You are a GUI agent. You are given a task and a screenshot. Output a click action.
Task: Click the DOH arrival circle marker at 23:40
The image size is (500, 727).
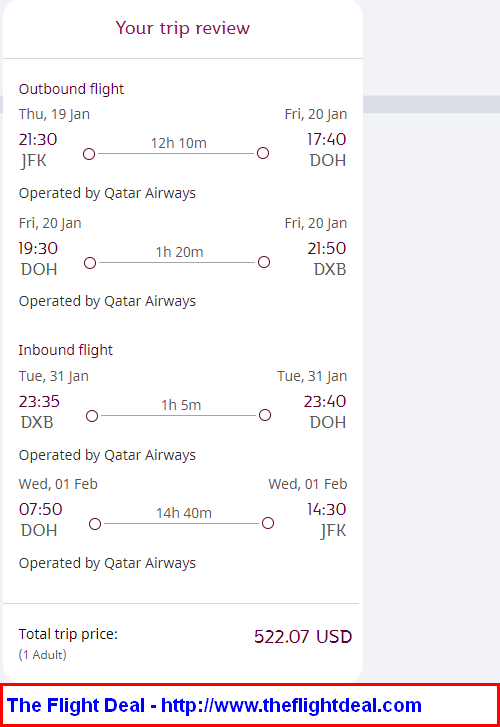point(265,415)
